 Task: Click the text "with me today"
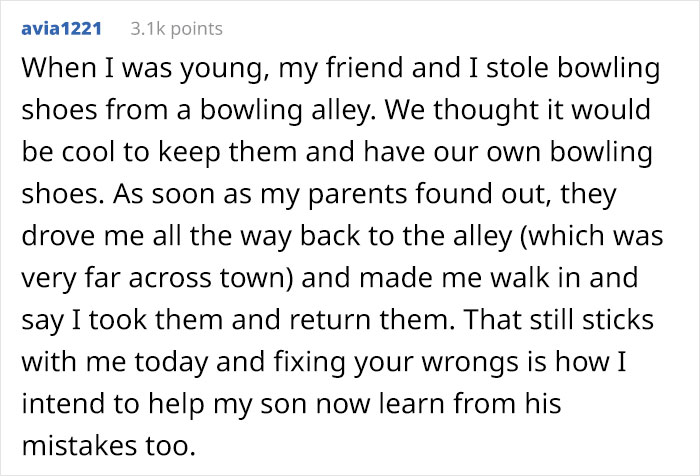[115, 362]
